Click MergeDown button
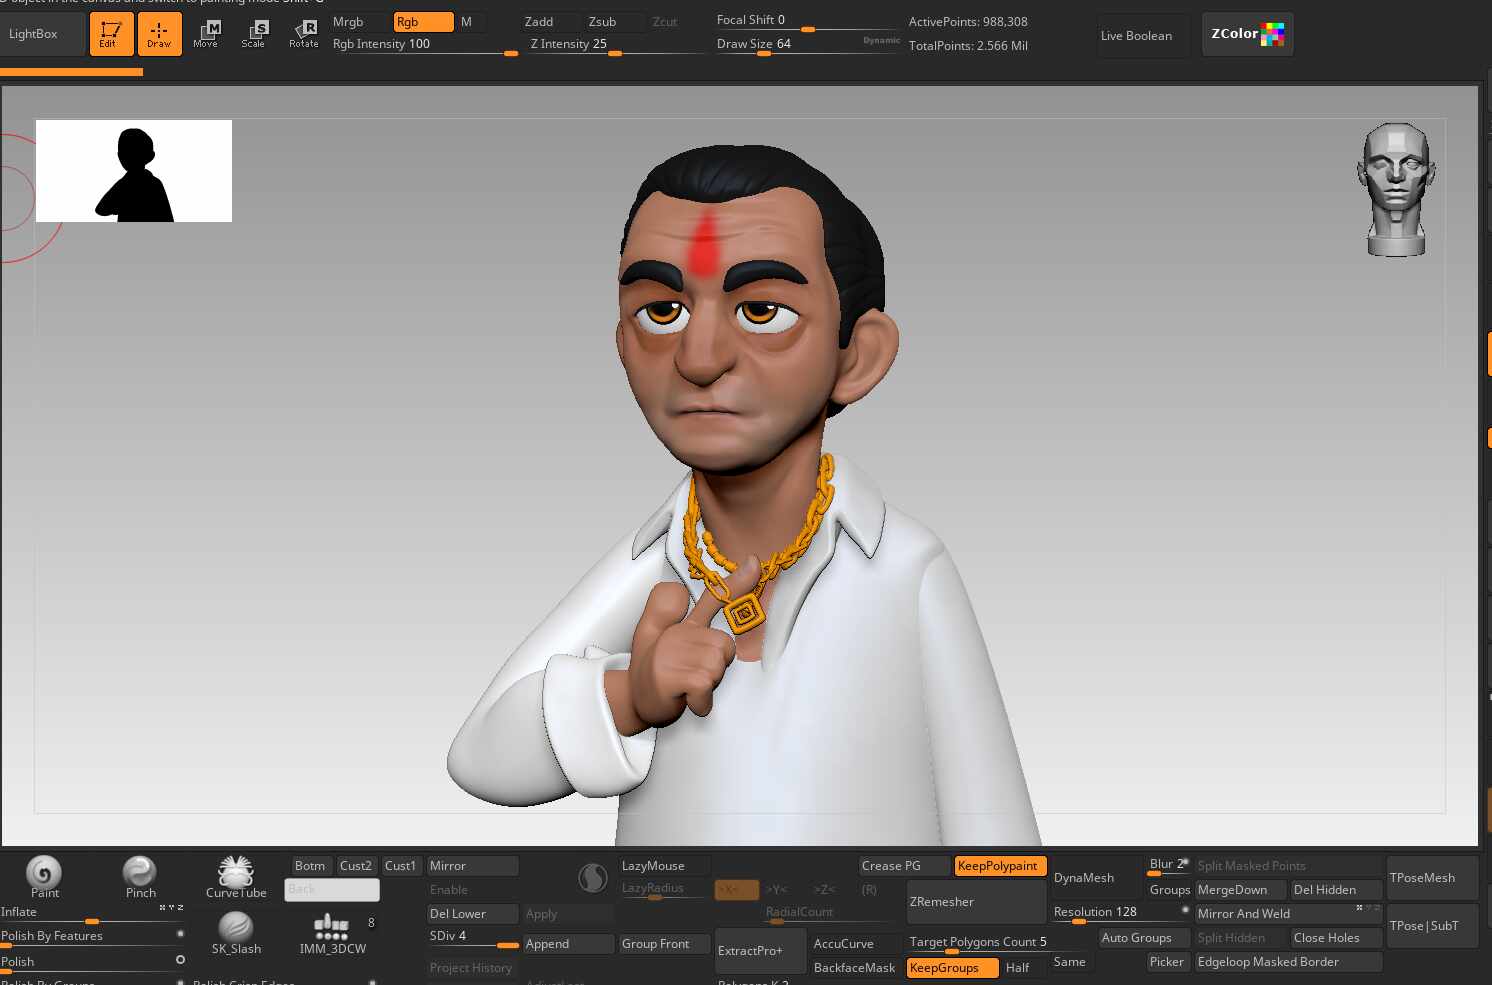This screenshot has width=1492, height=985. [x=1240, y=890]
